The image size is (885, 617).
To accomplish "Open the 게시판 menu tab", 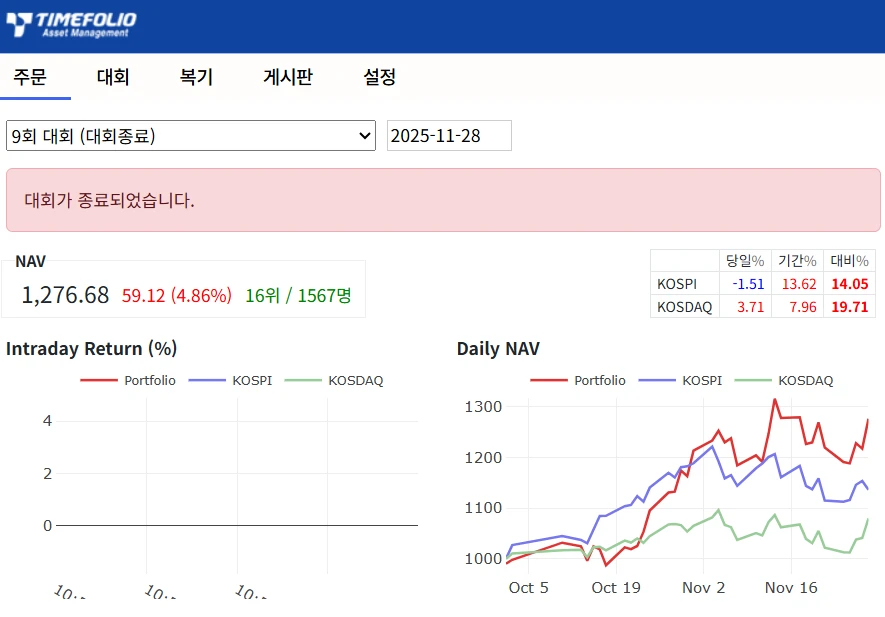I will click(x=288, y=77).
